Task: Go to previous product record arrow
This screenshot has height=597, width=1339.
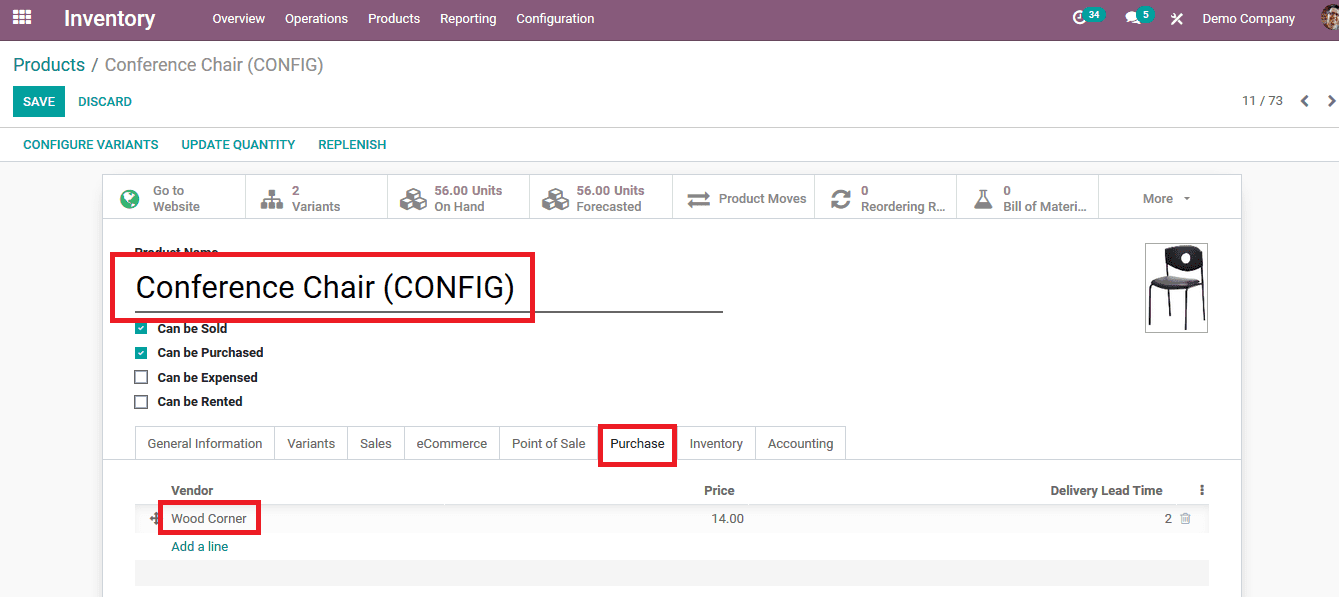Action: click(x=1304, y=101)
